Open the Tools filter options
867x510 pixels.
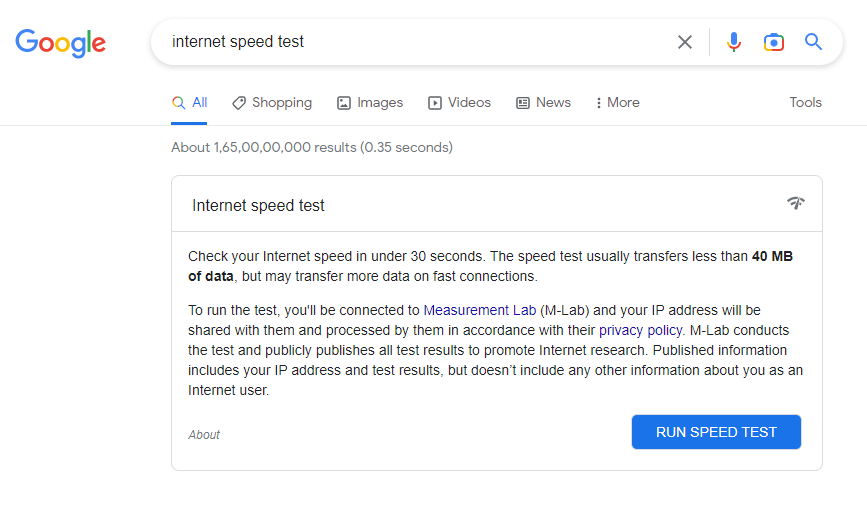(805, 102)
